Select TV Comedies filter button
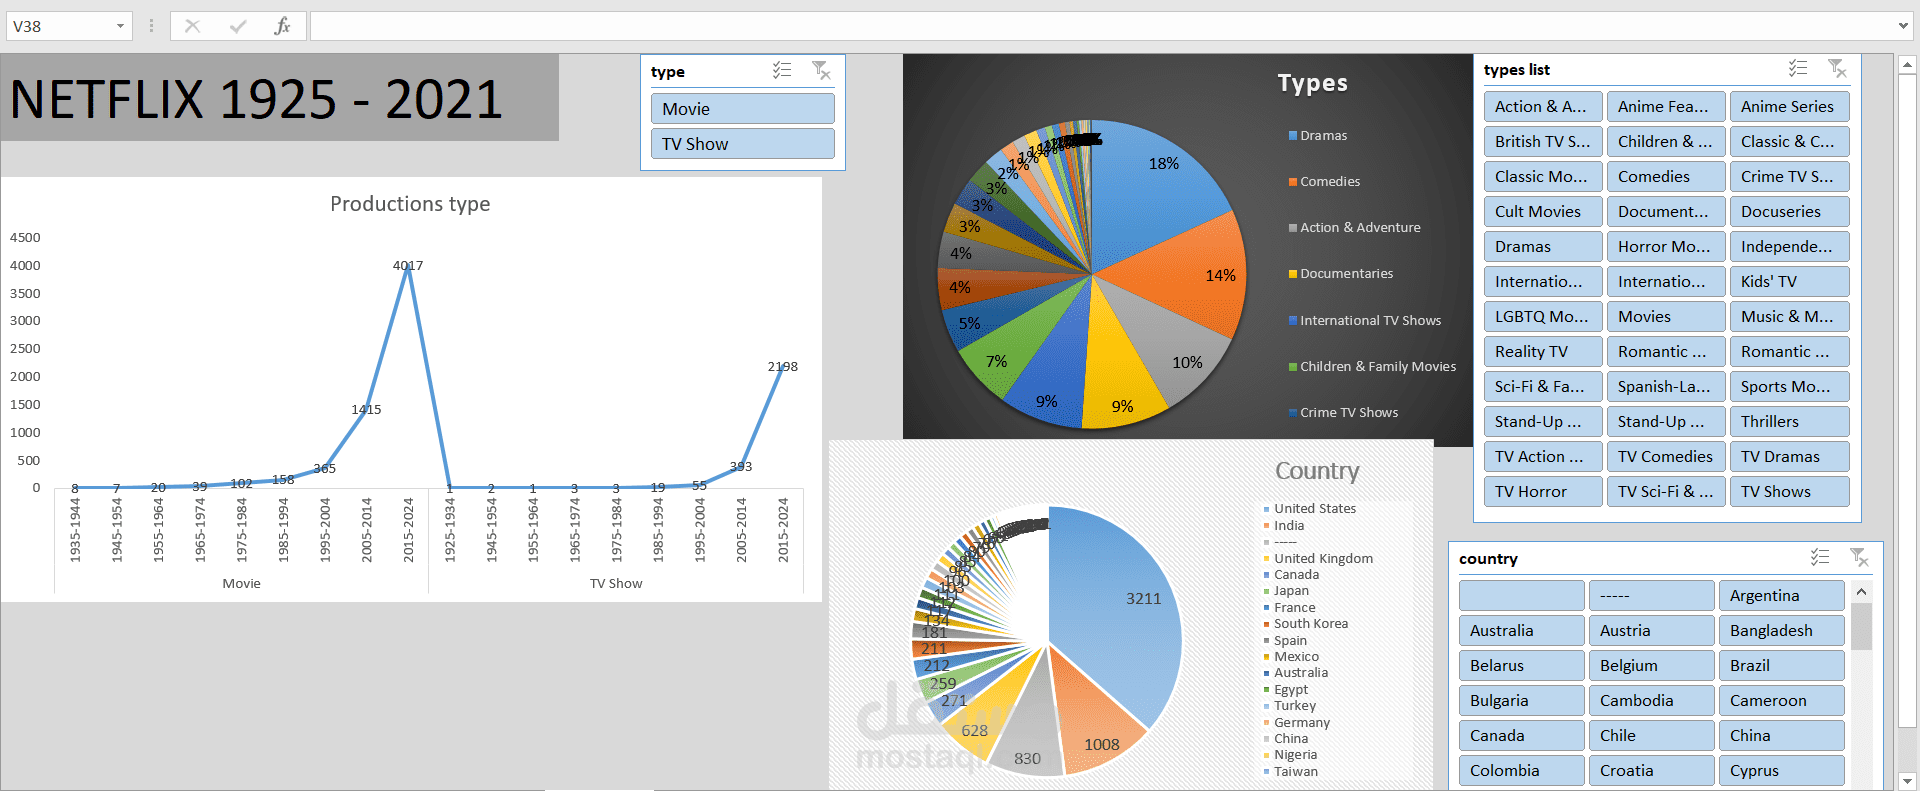Screen dimensions: 1920x791 [x=1666, y=457]
